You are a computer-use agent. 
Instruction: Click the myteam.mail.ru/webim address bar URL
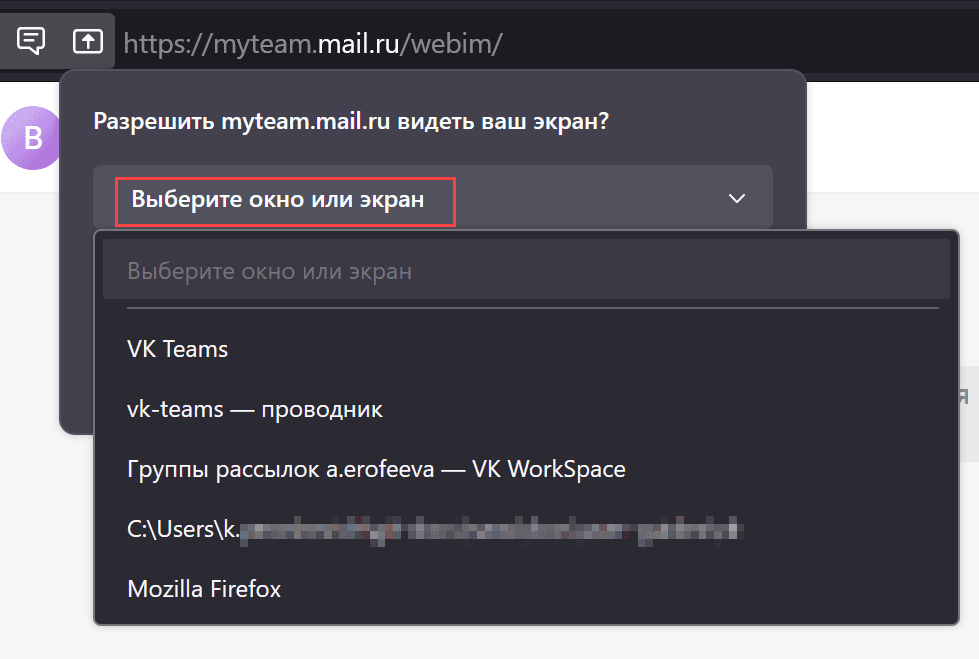point(313,44)
